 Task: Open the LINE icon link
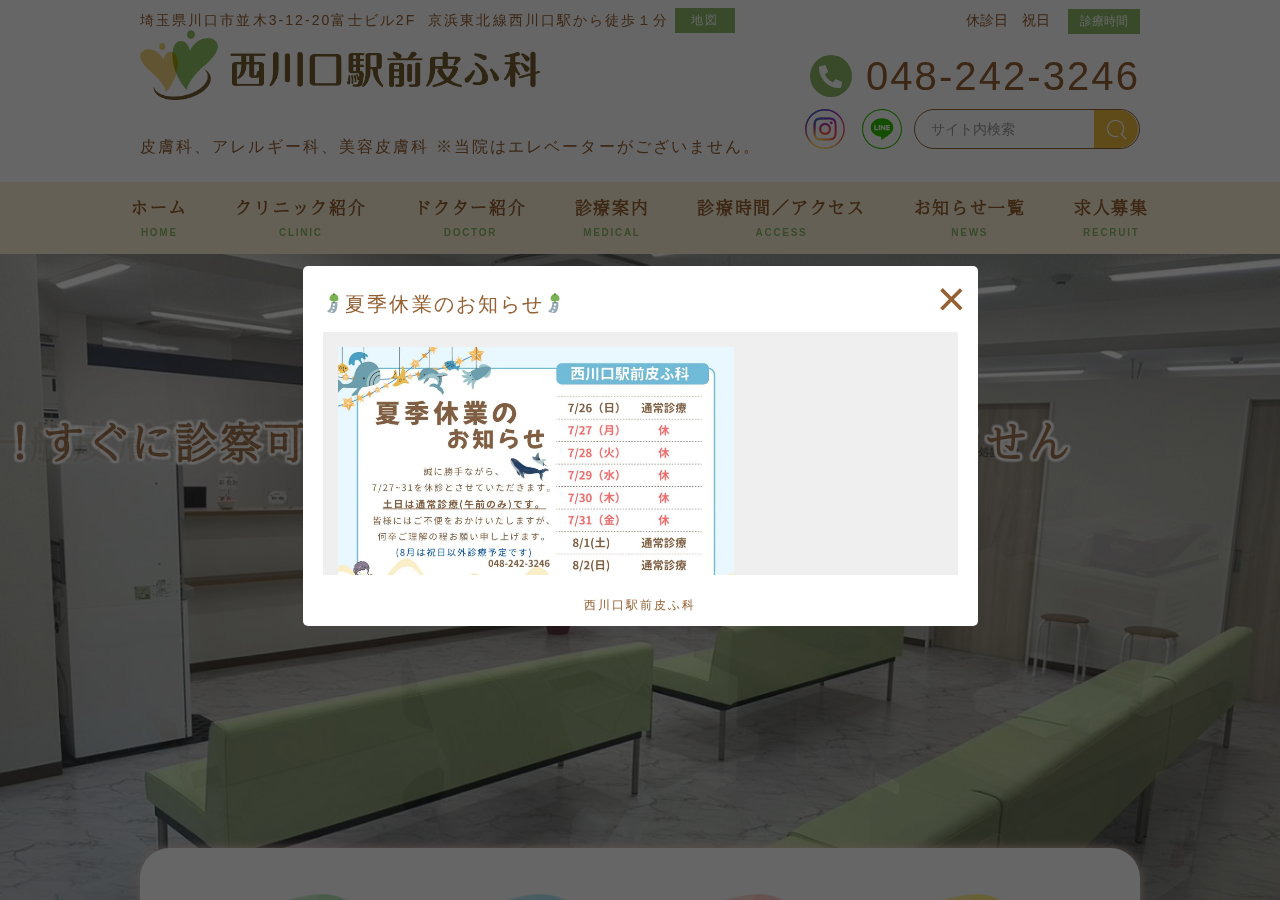tap(882, 129)
